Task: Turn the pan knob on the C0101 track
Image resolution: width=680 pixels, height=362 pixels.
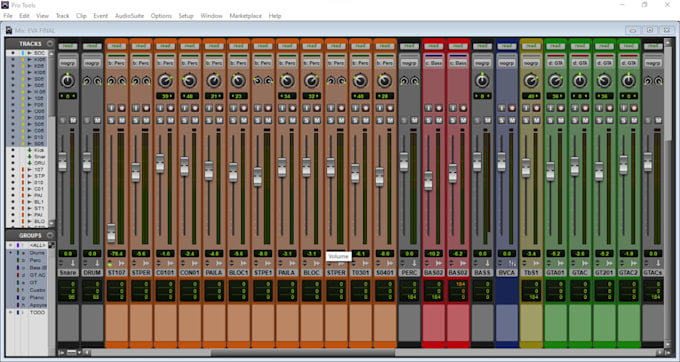Action: 165,81
